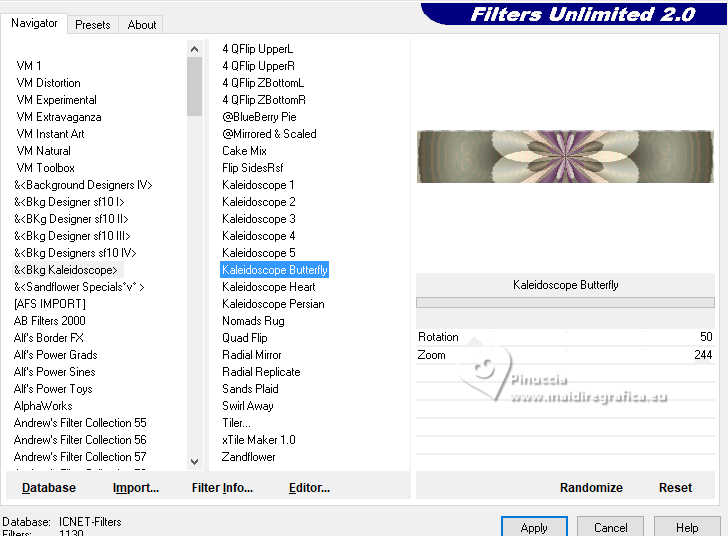
Task: Select &<Bkg Designer sf10 I> category
Action: (x=69, y=202)
